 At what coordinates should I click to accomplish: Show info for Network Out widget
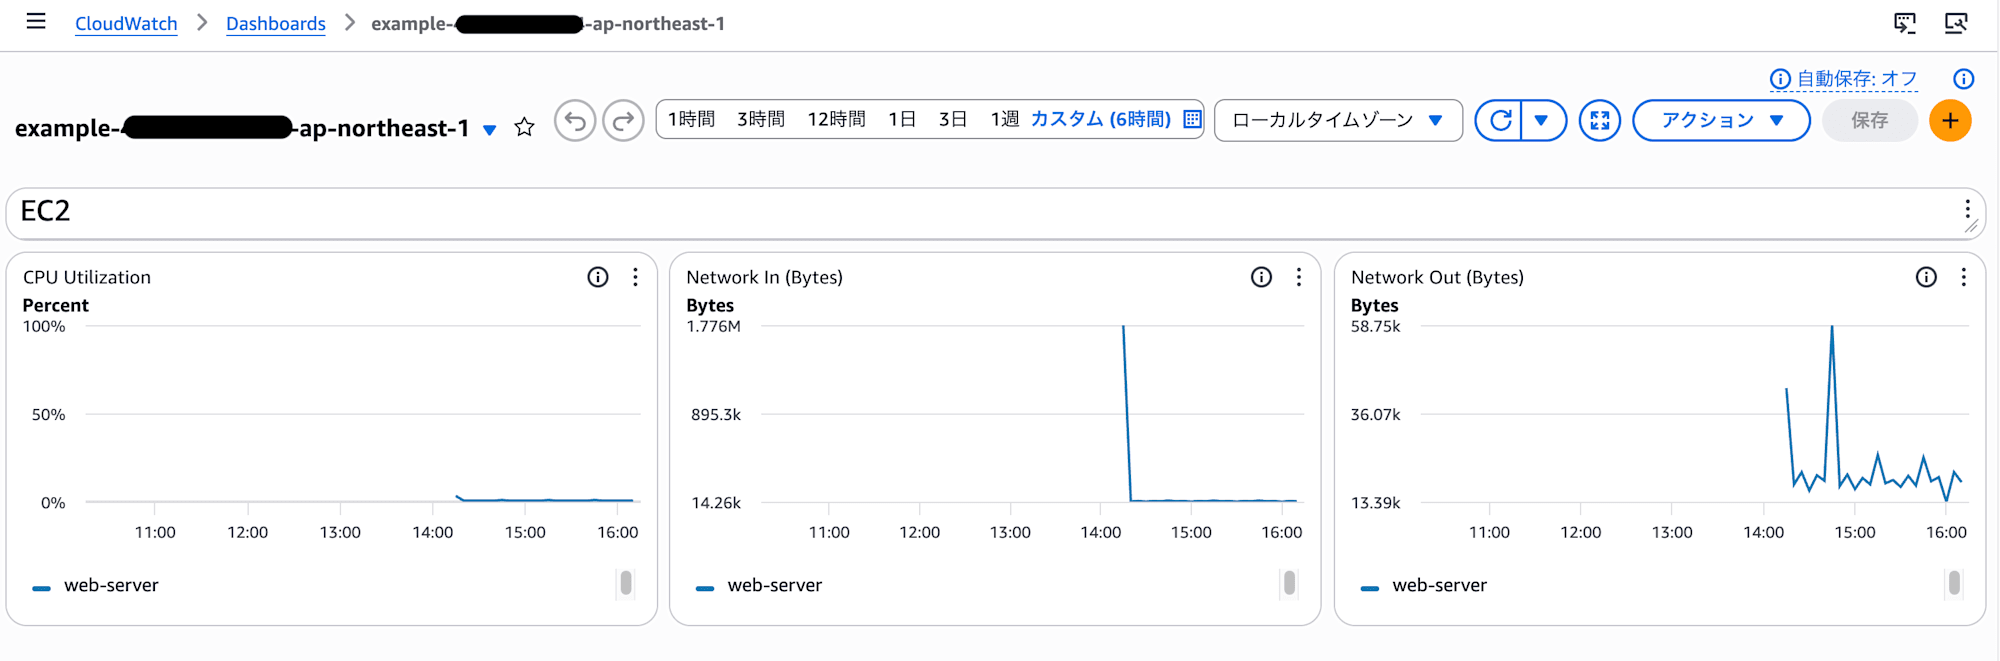pos(1926,277)
